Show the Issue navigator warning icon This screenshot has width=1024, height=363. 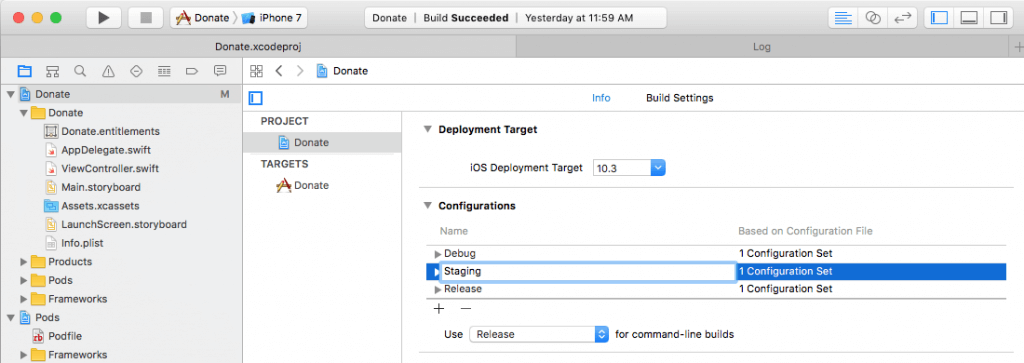click(x=108, y=71)
